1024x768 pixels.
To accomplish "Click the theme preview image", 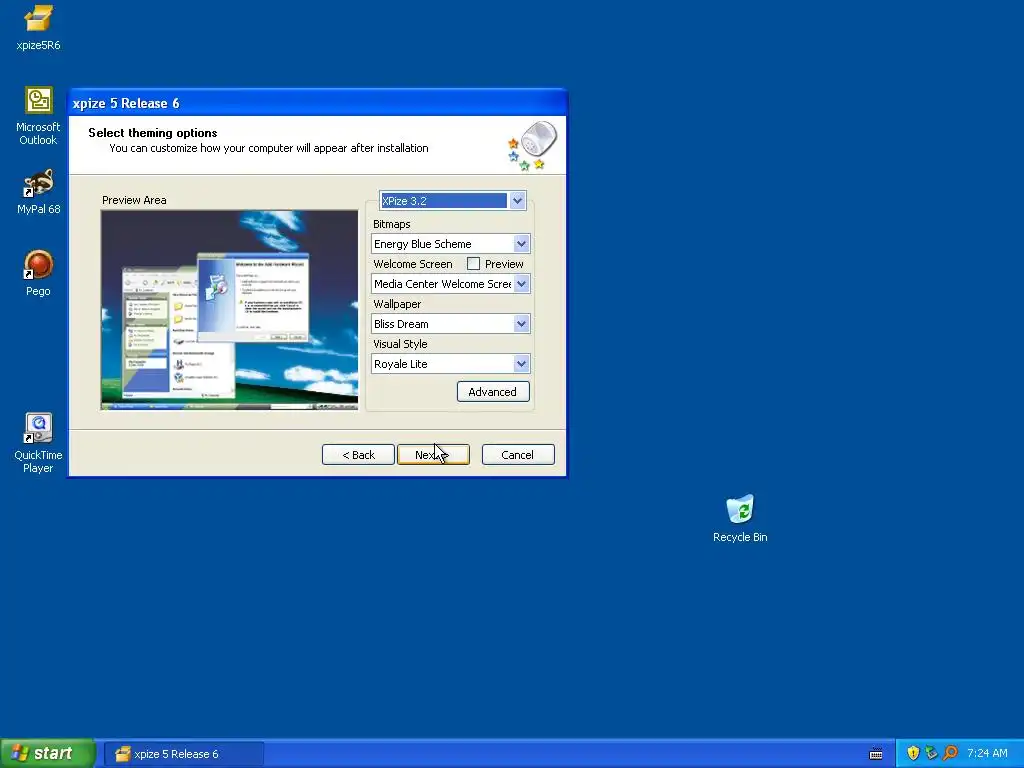I will (229, 310).
